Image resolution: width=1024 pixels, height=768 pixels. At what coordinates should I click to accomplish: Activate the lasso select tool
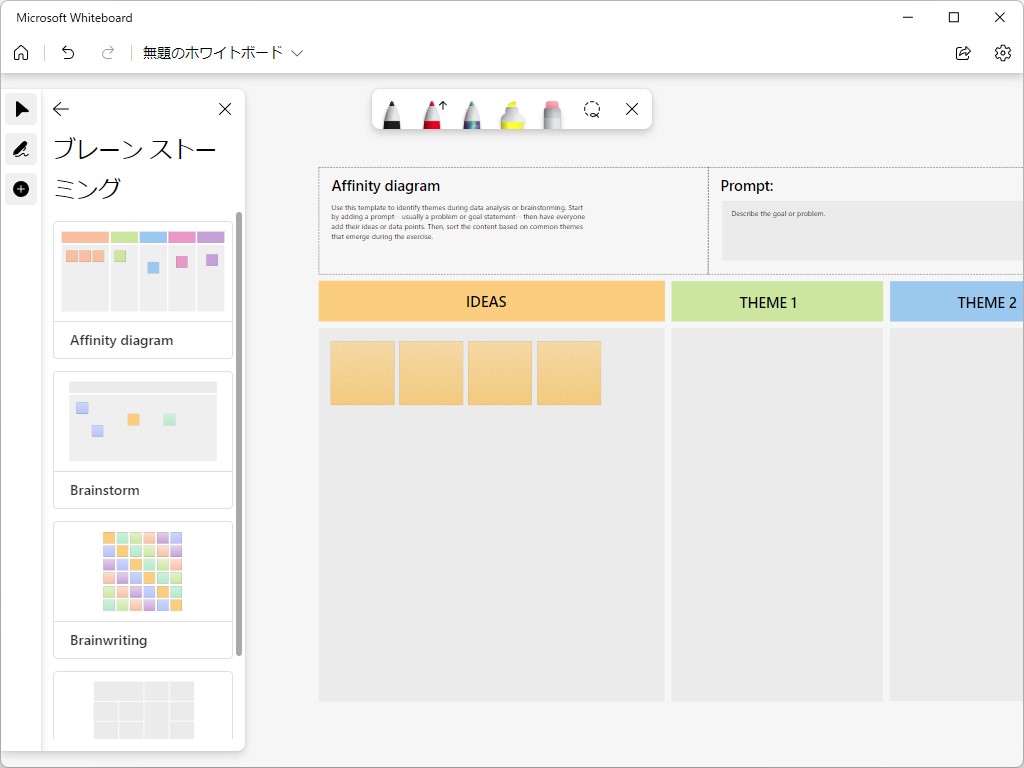coord(592,109)
